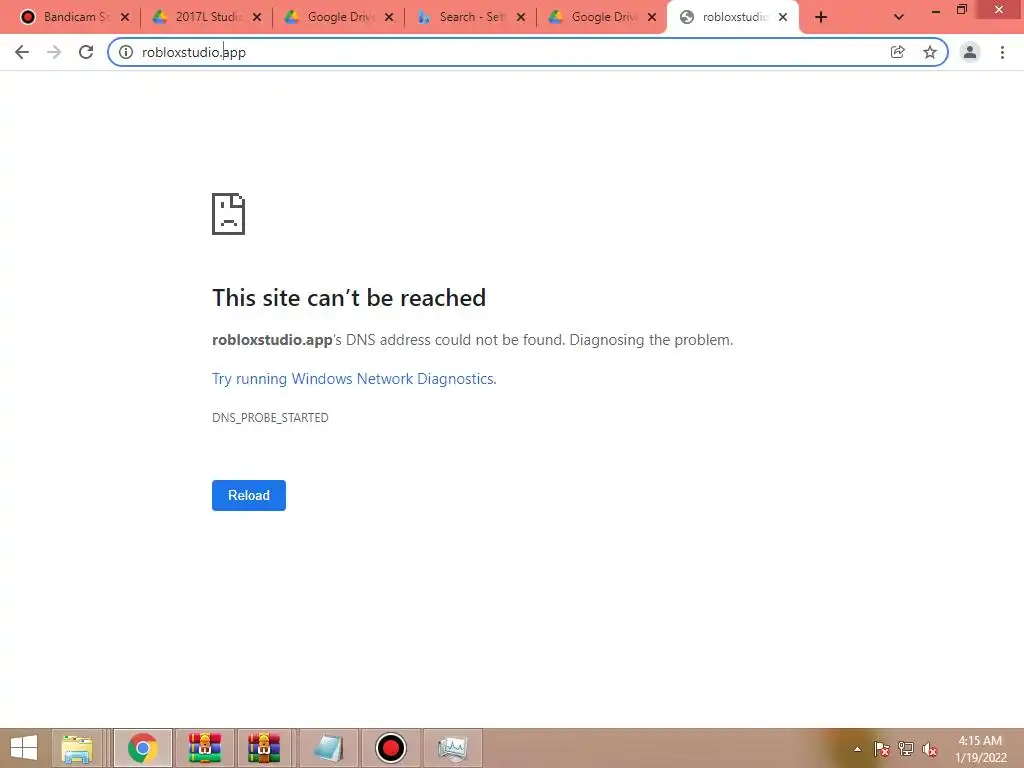Screen dimensions: 1024x768
Task: Open the notepad-like taskbar icon
Action: point(328,748)
